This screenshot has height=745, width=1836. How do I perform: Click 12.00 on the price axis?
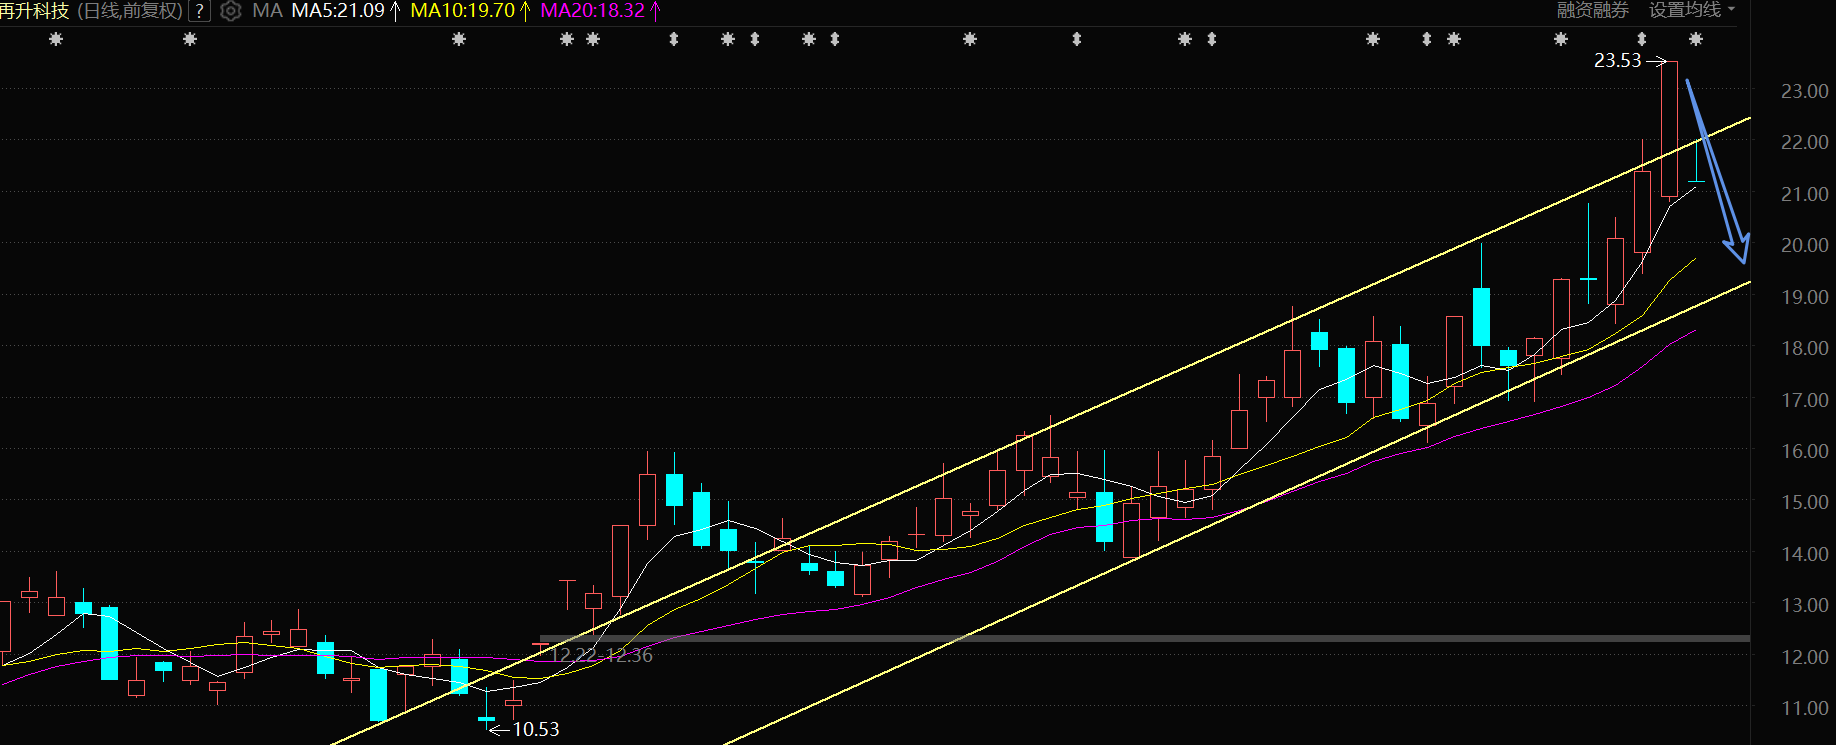[x=1804, y=657]
